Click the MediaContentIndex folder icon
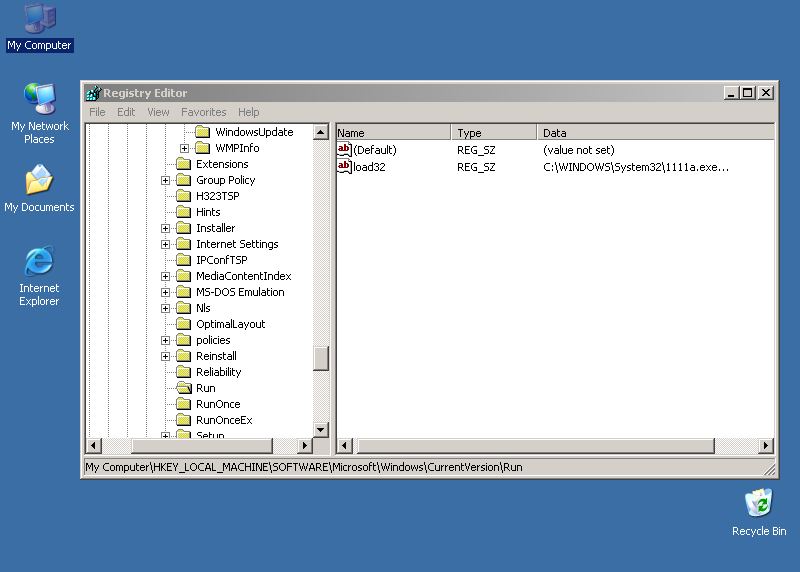800x572 pixels. tap(184, 276)
